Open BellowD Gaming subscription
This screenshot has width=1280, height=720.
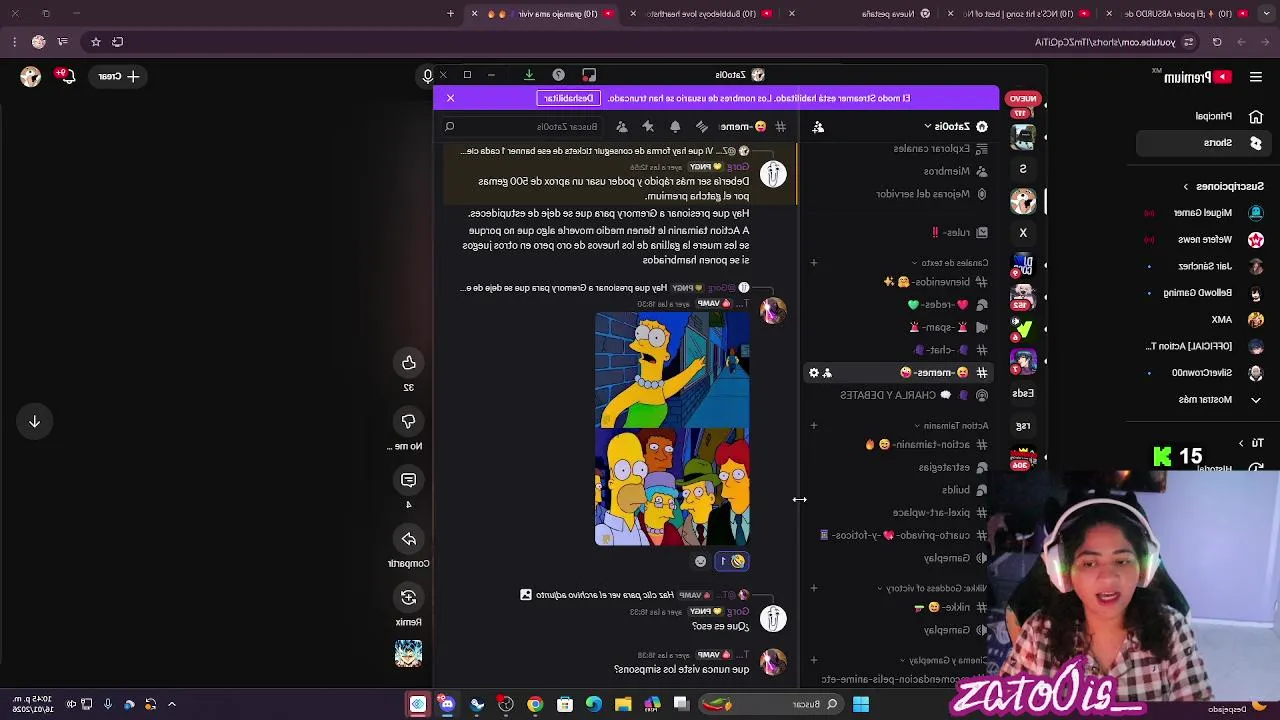click(1203, 293)
